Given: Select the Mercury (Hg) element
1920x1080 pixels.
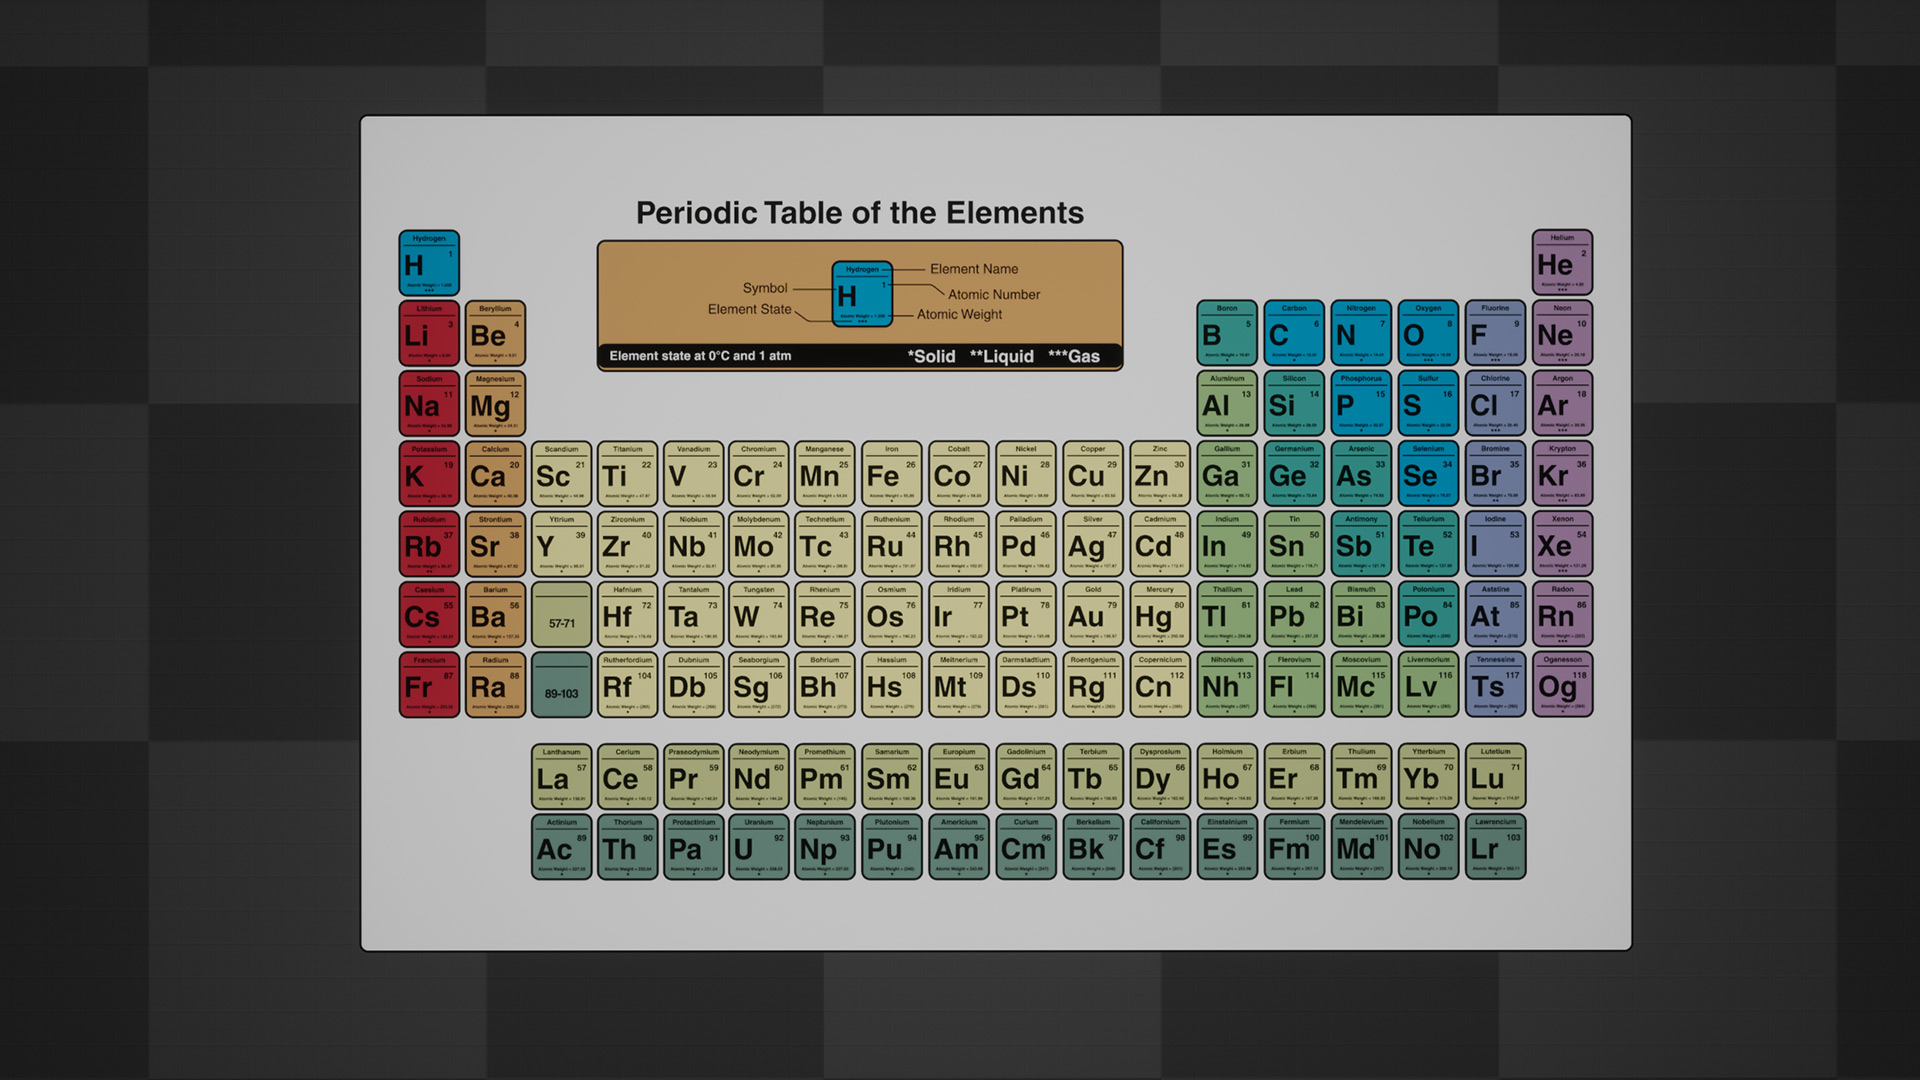Looking at the screenshot, I should (1159, 614).
